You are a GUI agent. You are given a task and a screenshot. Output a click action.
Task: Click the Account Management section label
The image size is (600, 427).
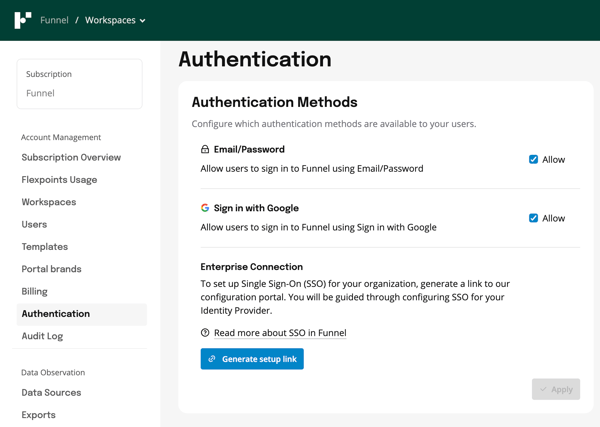[61, 137]
